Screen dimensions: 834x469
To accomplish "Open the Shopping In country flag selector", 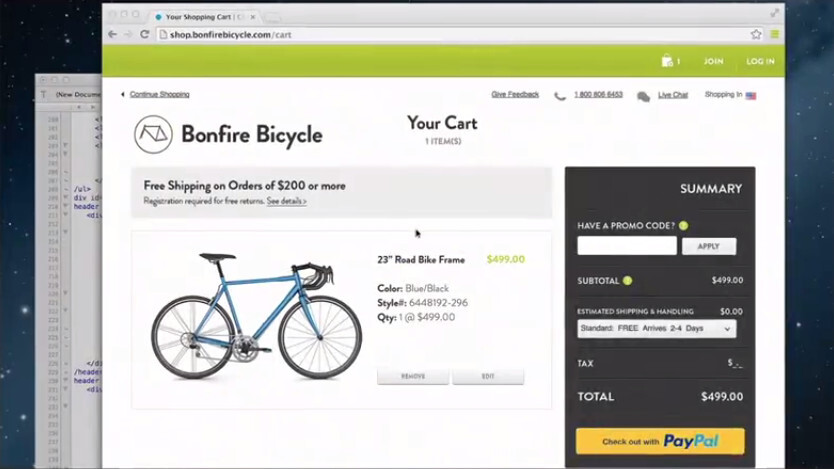I will pos(750,96).
